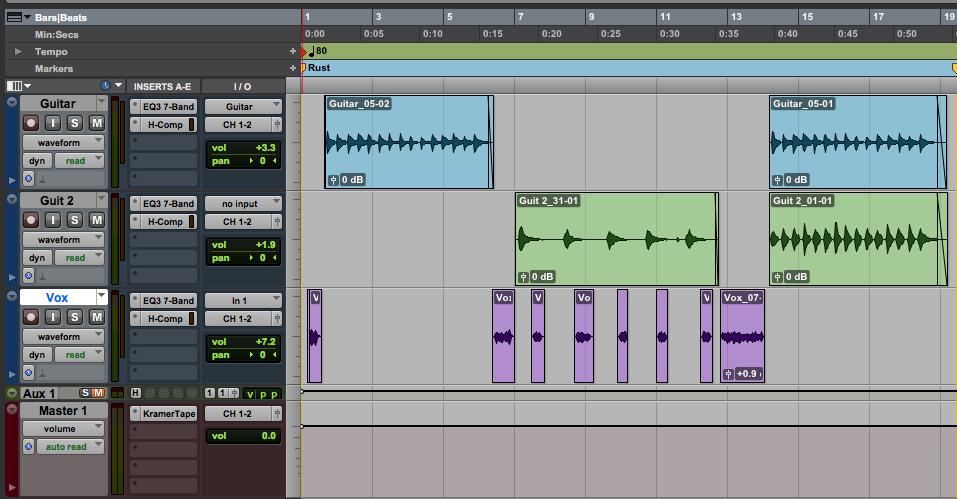Open Guitar track view selector set to waveform
The height and width of the screenshot is (499, 957).
[63, 143]
